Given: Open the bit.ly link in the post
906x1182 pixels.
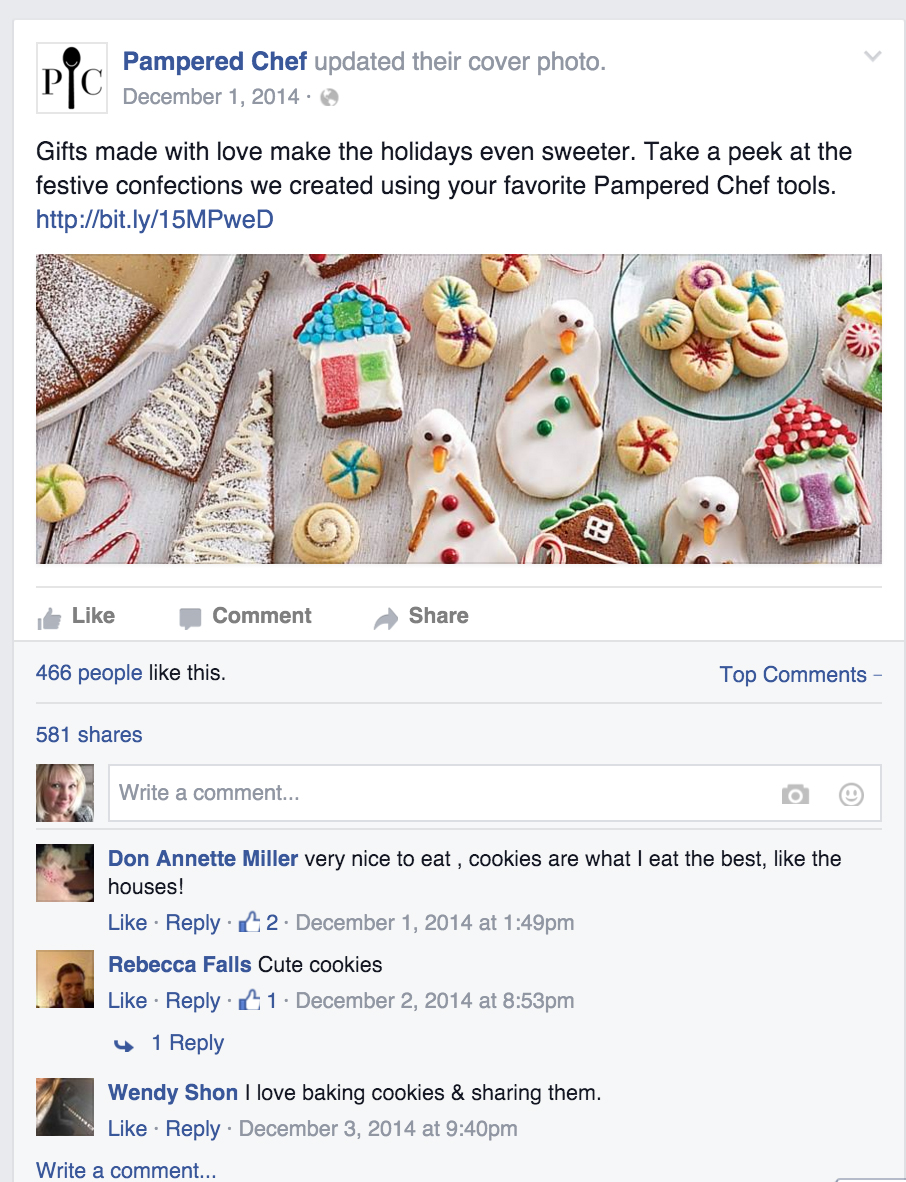Looking at the screenshot, I should tap(154, 219).
